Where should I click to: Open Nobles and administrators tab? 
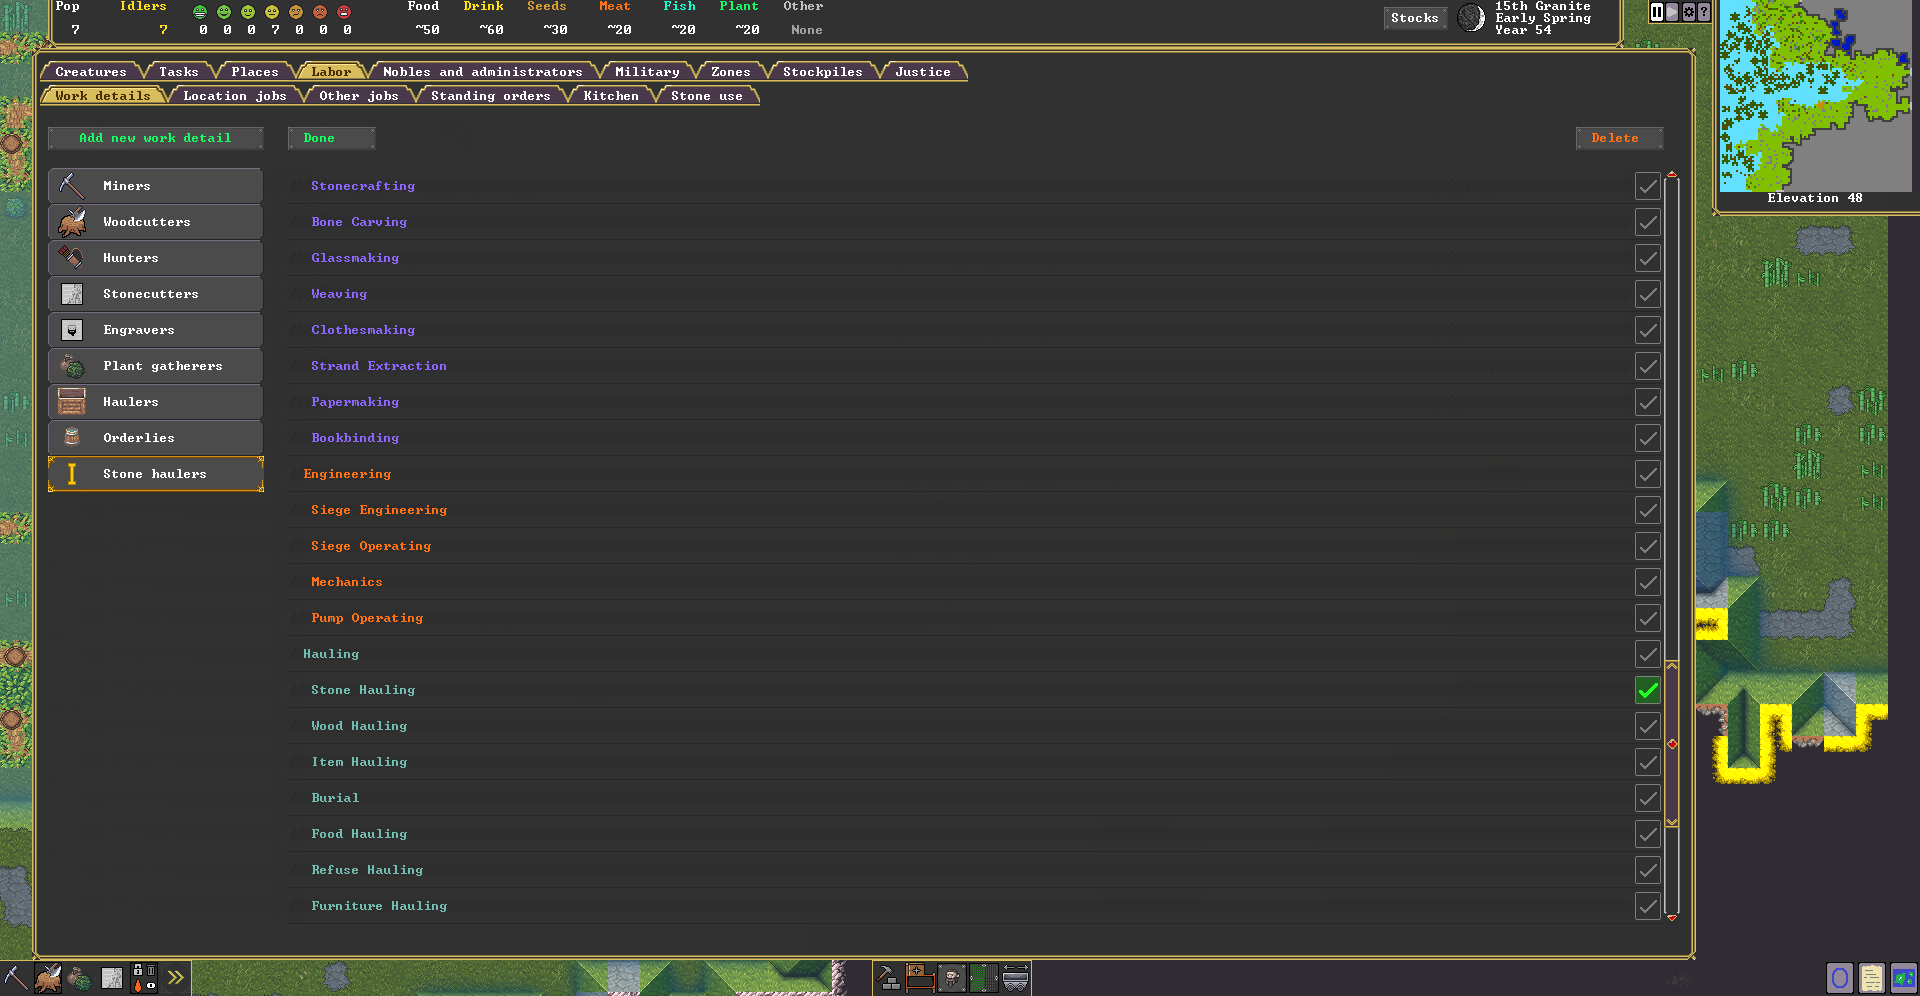coord(483,72)
